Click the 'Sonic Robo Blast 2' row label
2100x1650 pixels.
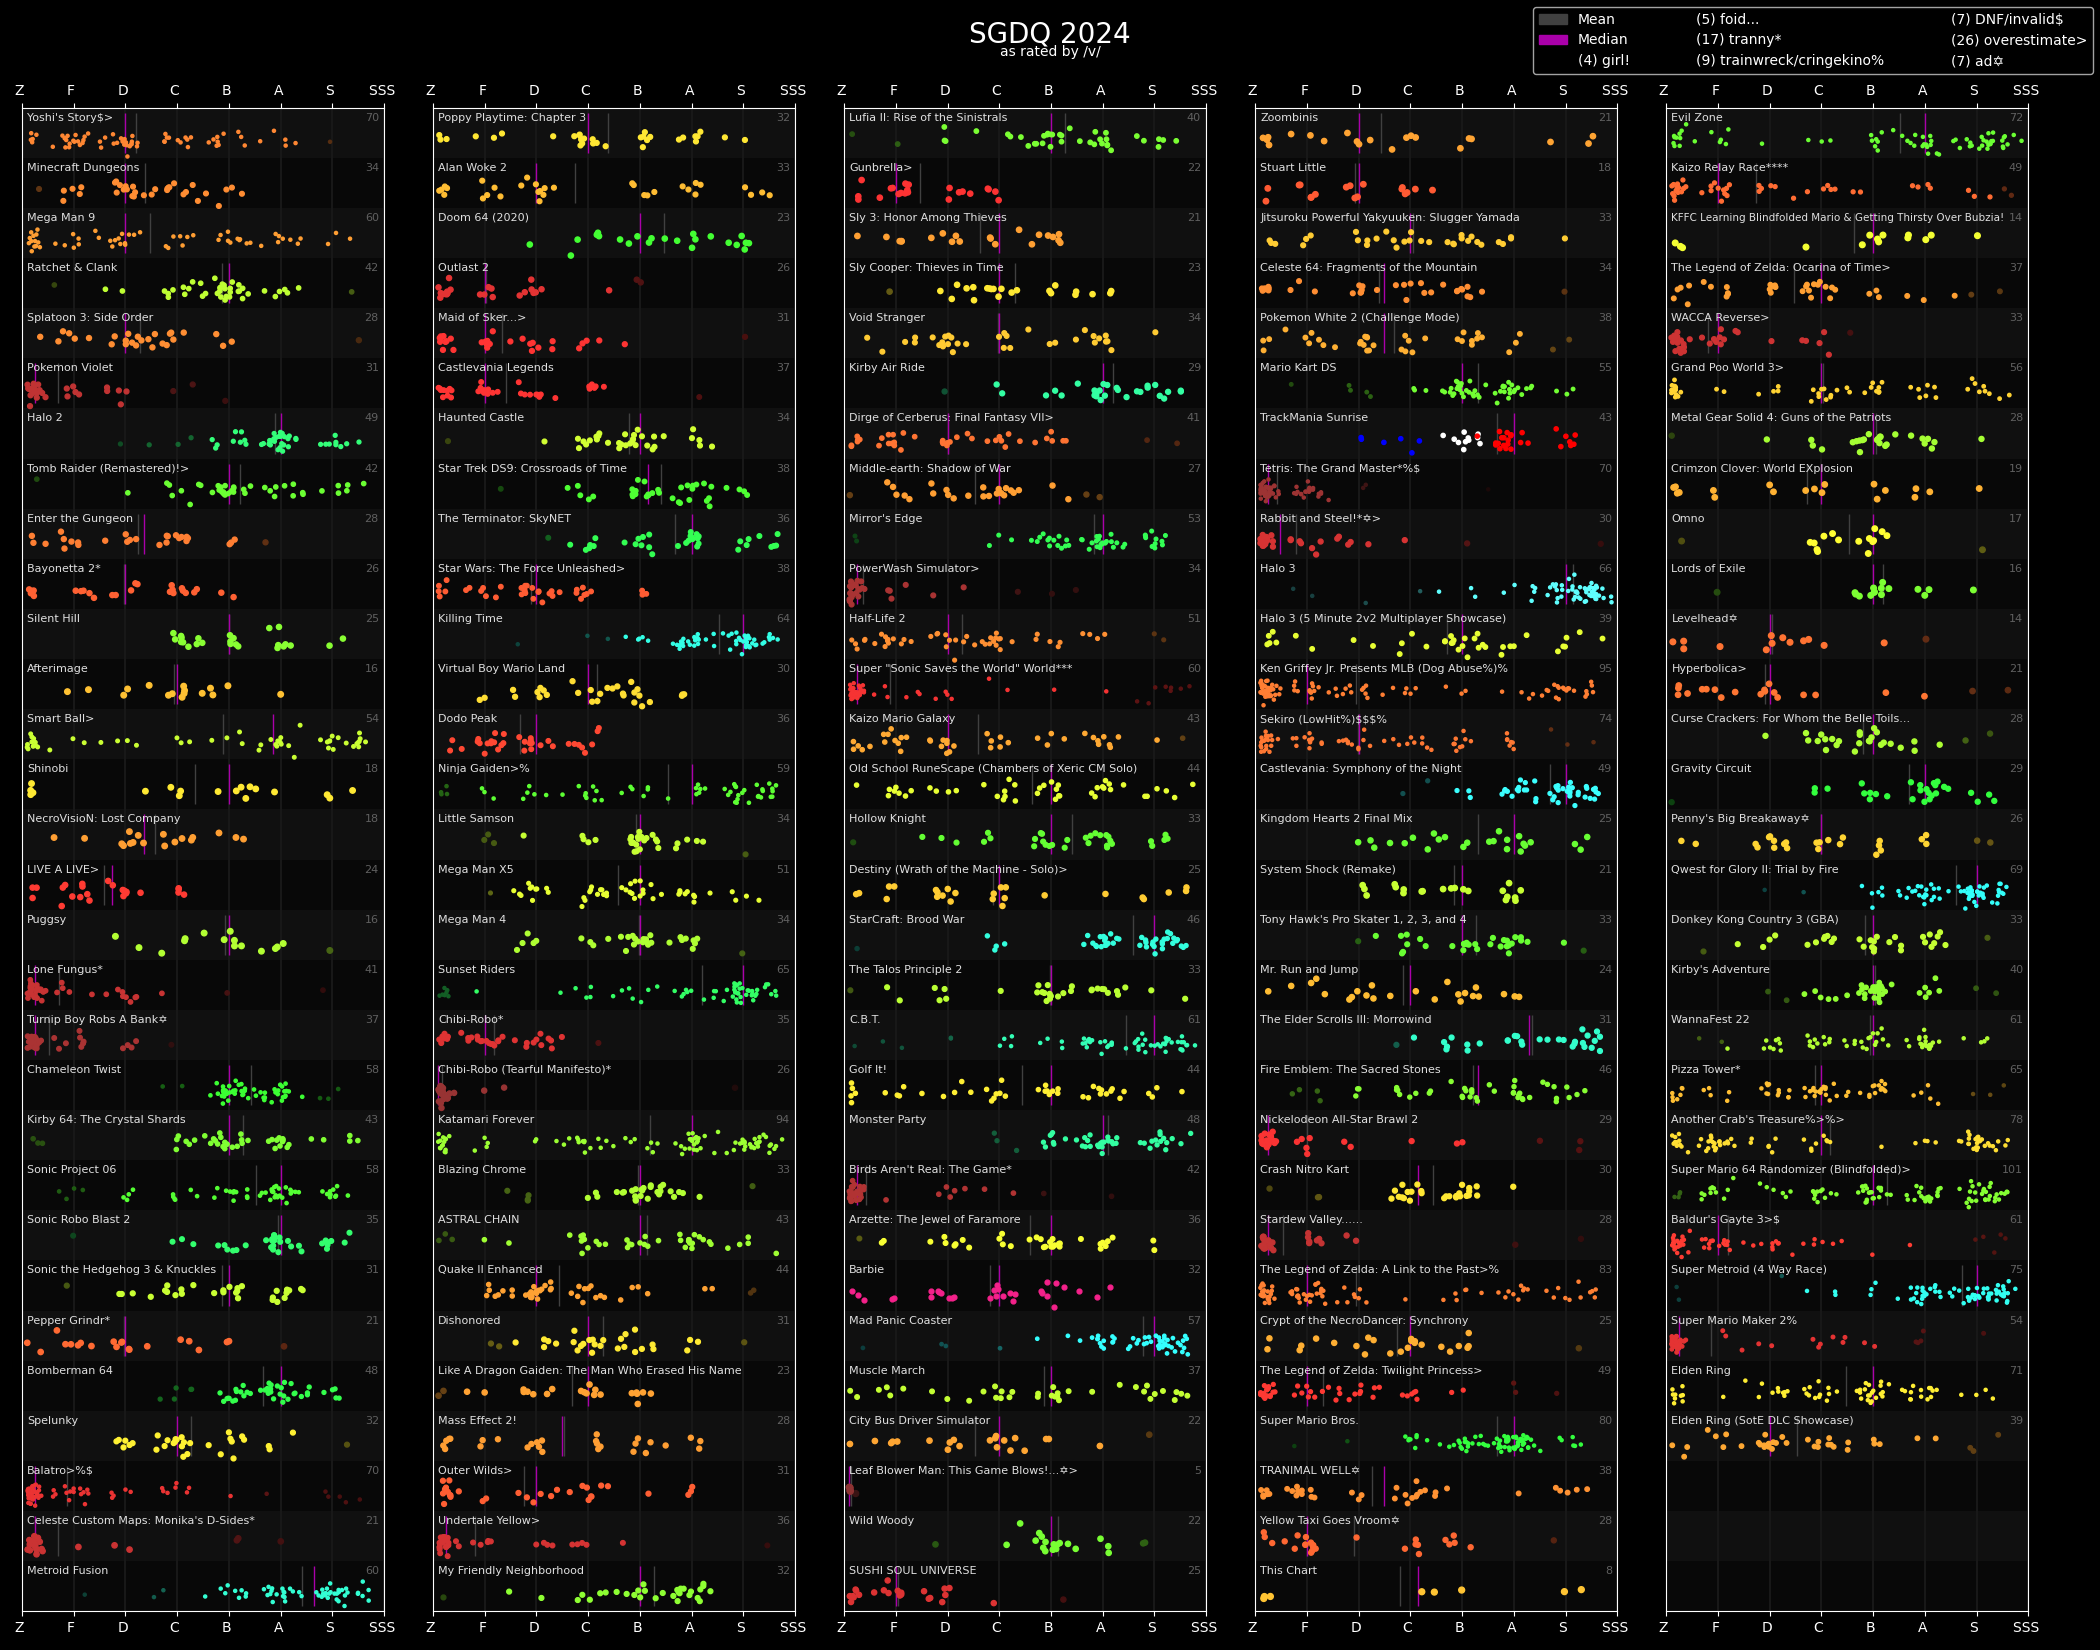click(x=78, y=1219)
